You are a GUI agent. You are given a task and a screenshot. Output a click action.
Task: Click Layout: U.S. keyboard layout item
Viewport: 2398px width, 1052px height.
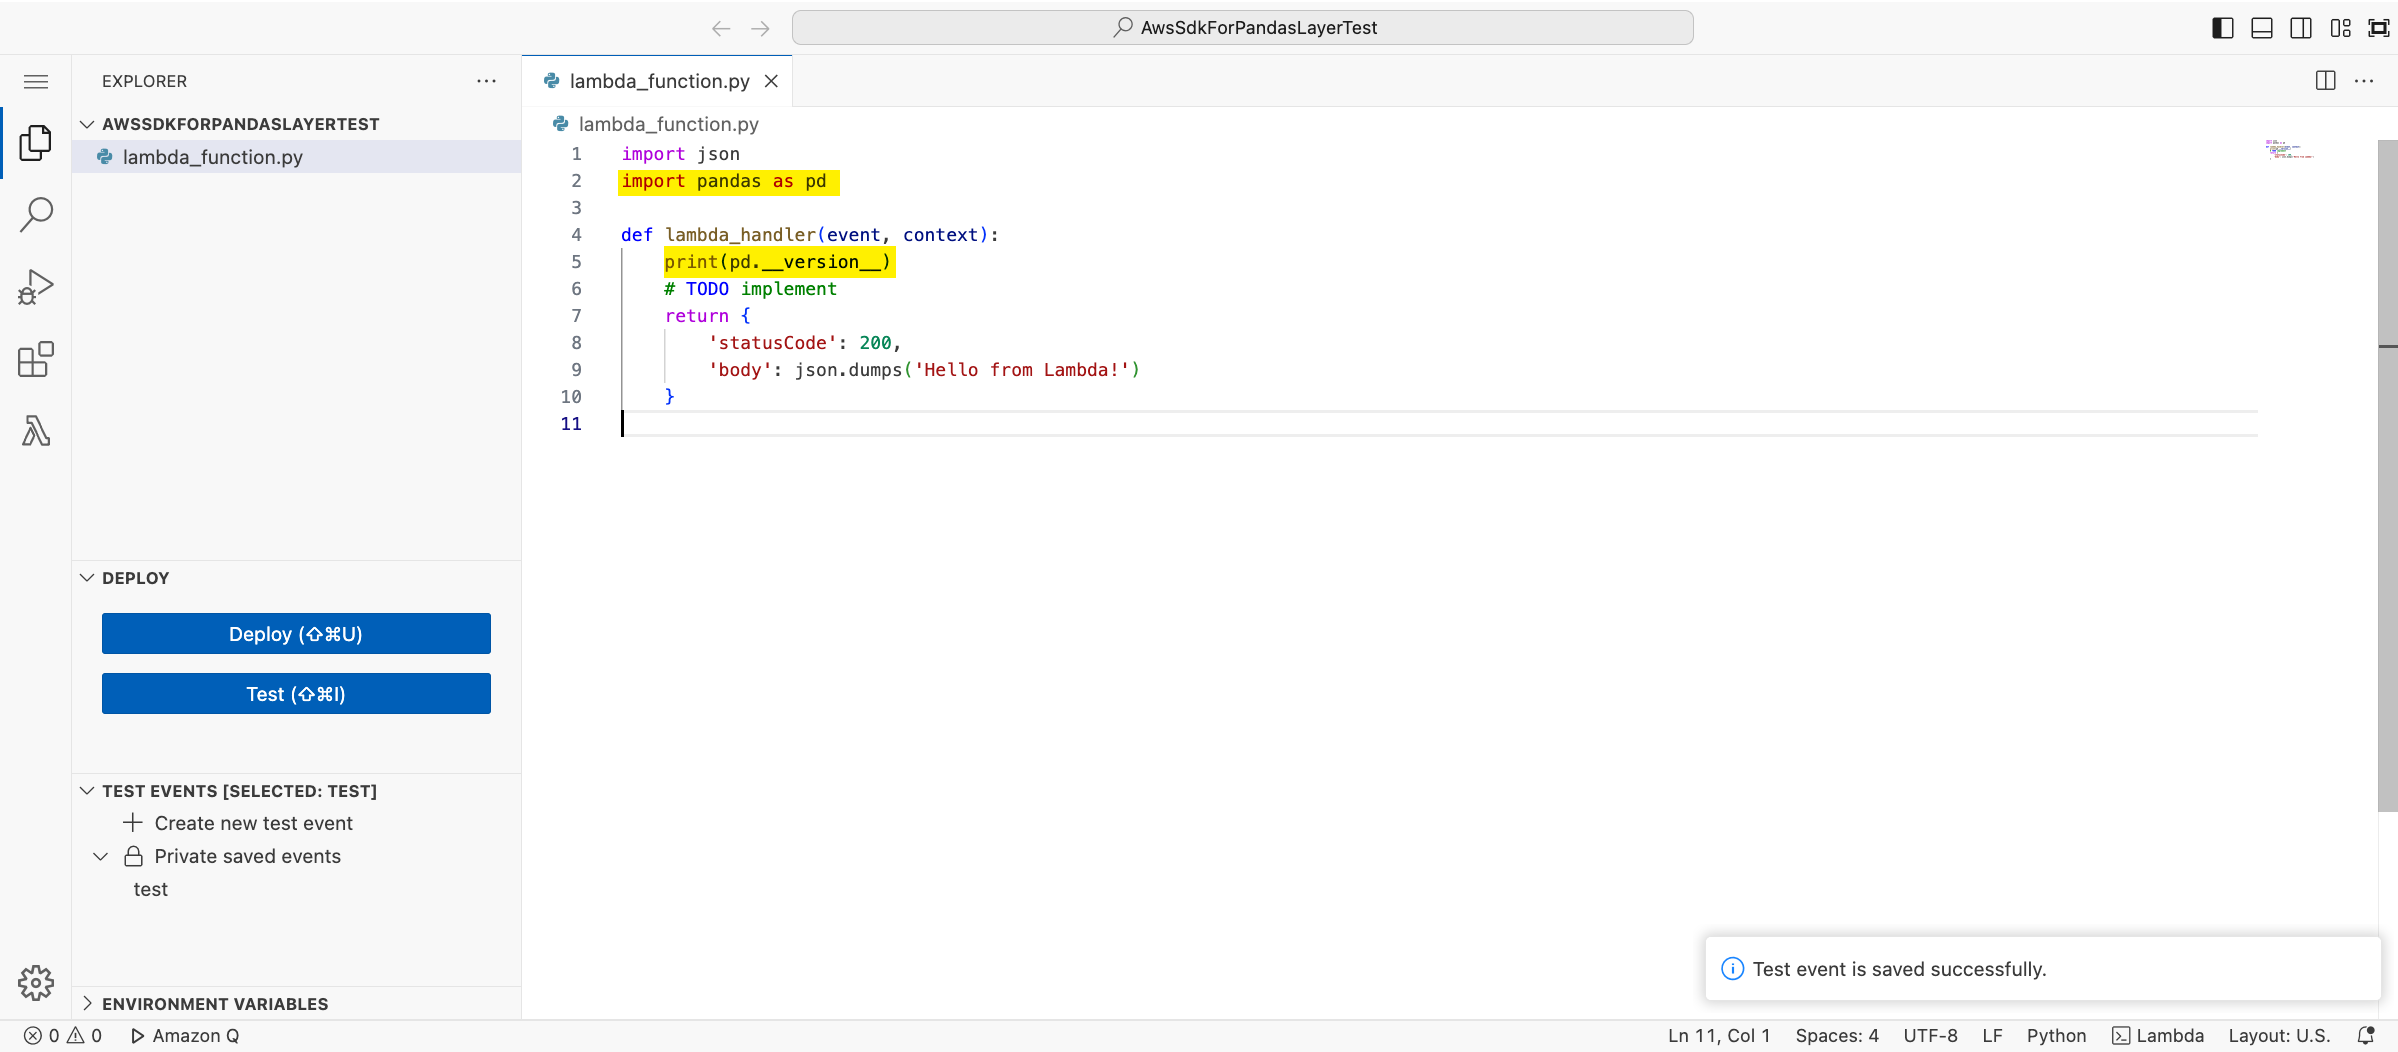(x=2279, y=1036)
